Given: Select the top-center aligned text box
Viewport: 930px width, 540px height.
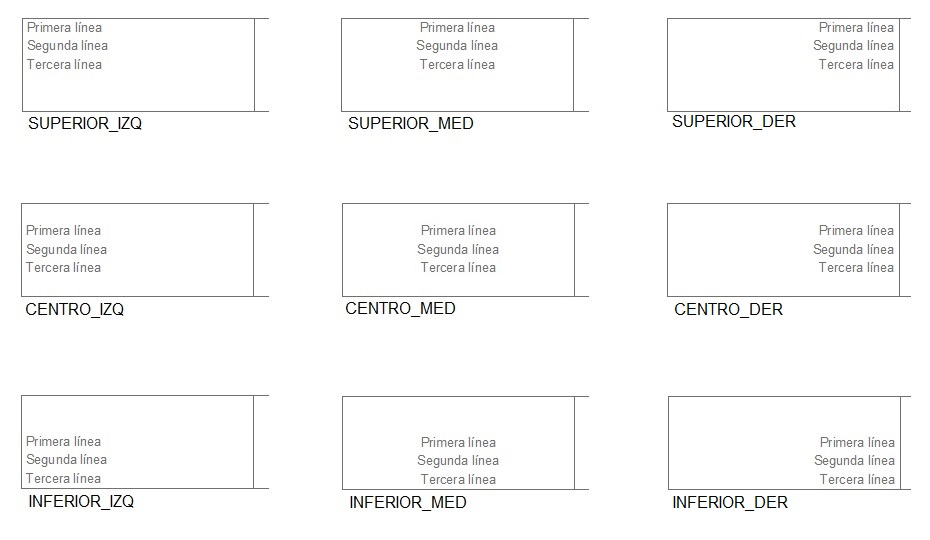Looking at the screenshot, I should pyautogui.click(x=457, y=65).
